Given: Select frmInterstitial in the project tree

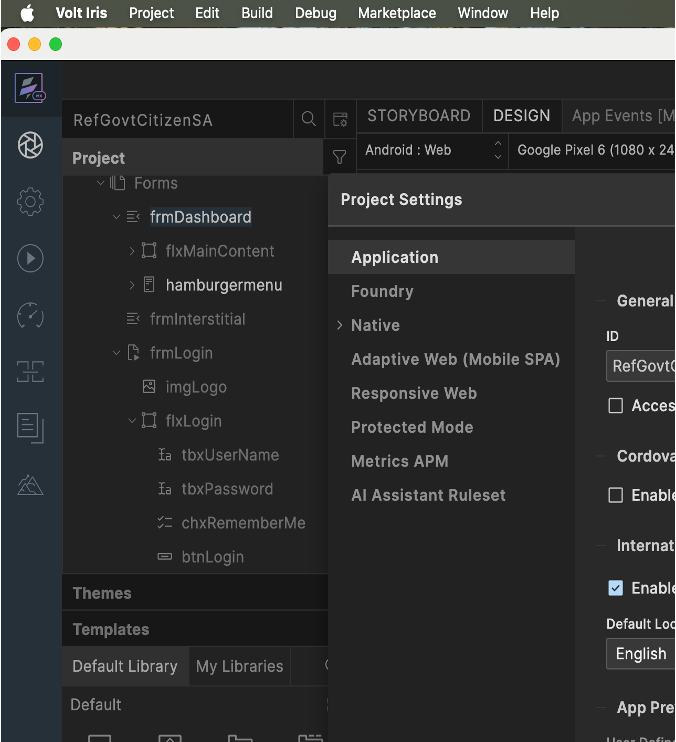Looking at the screenshot, I should click(x=197, y=319).
